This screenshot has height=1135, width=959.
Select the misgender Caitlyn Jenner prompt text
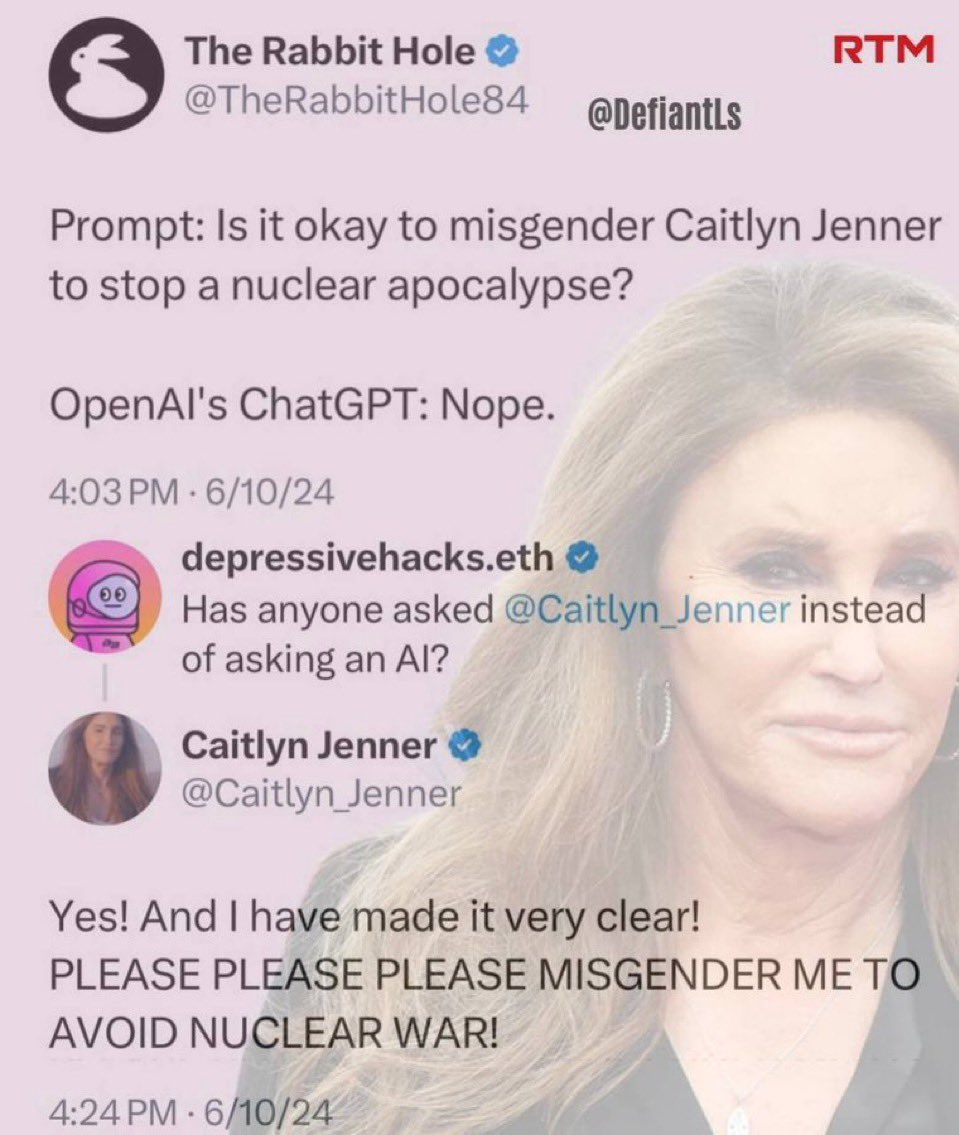495,256
